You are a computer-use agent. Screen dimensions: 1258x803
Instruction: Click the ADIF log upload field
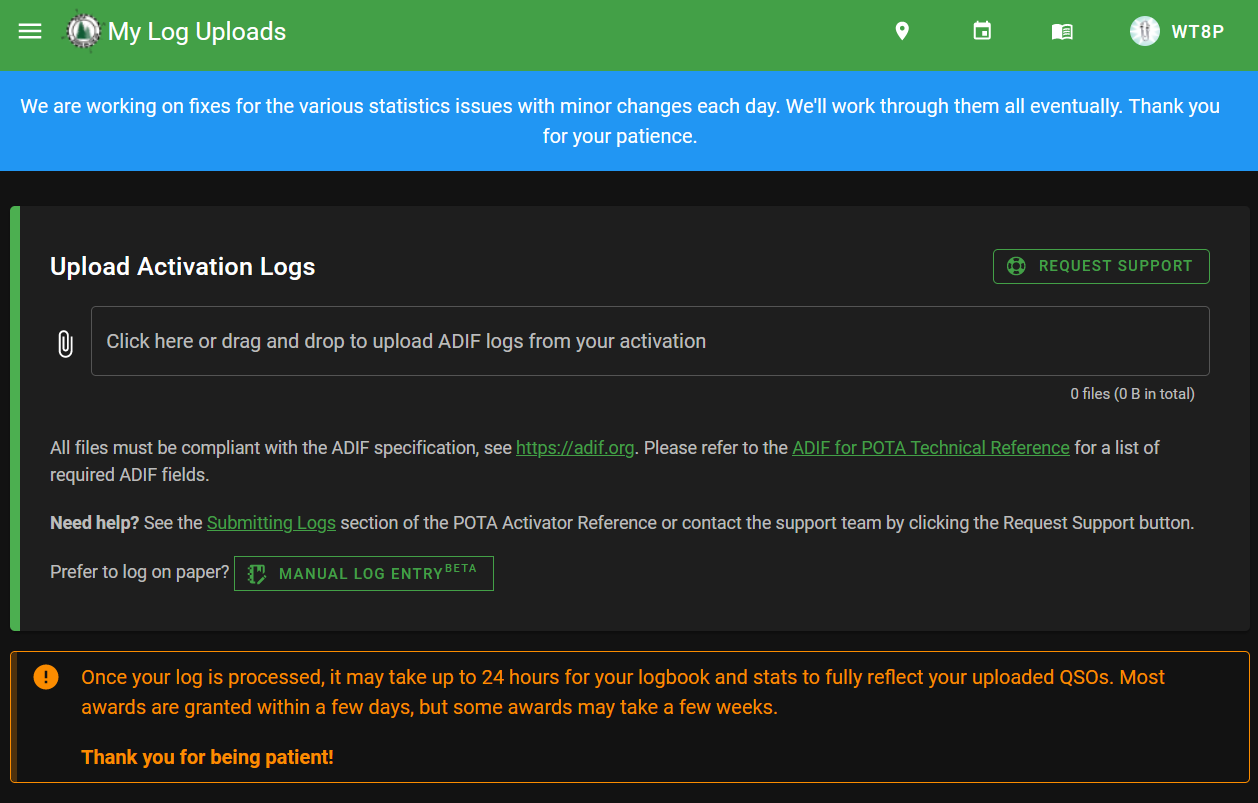pos(650,341)
